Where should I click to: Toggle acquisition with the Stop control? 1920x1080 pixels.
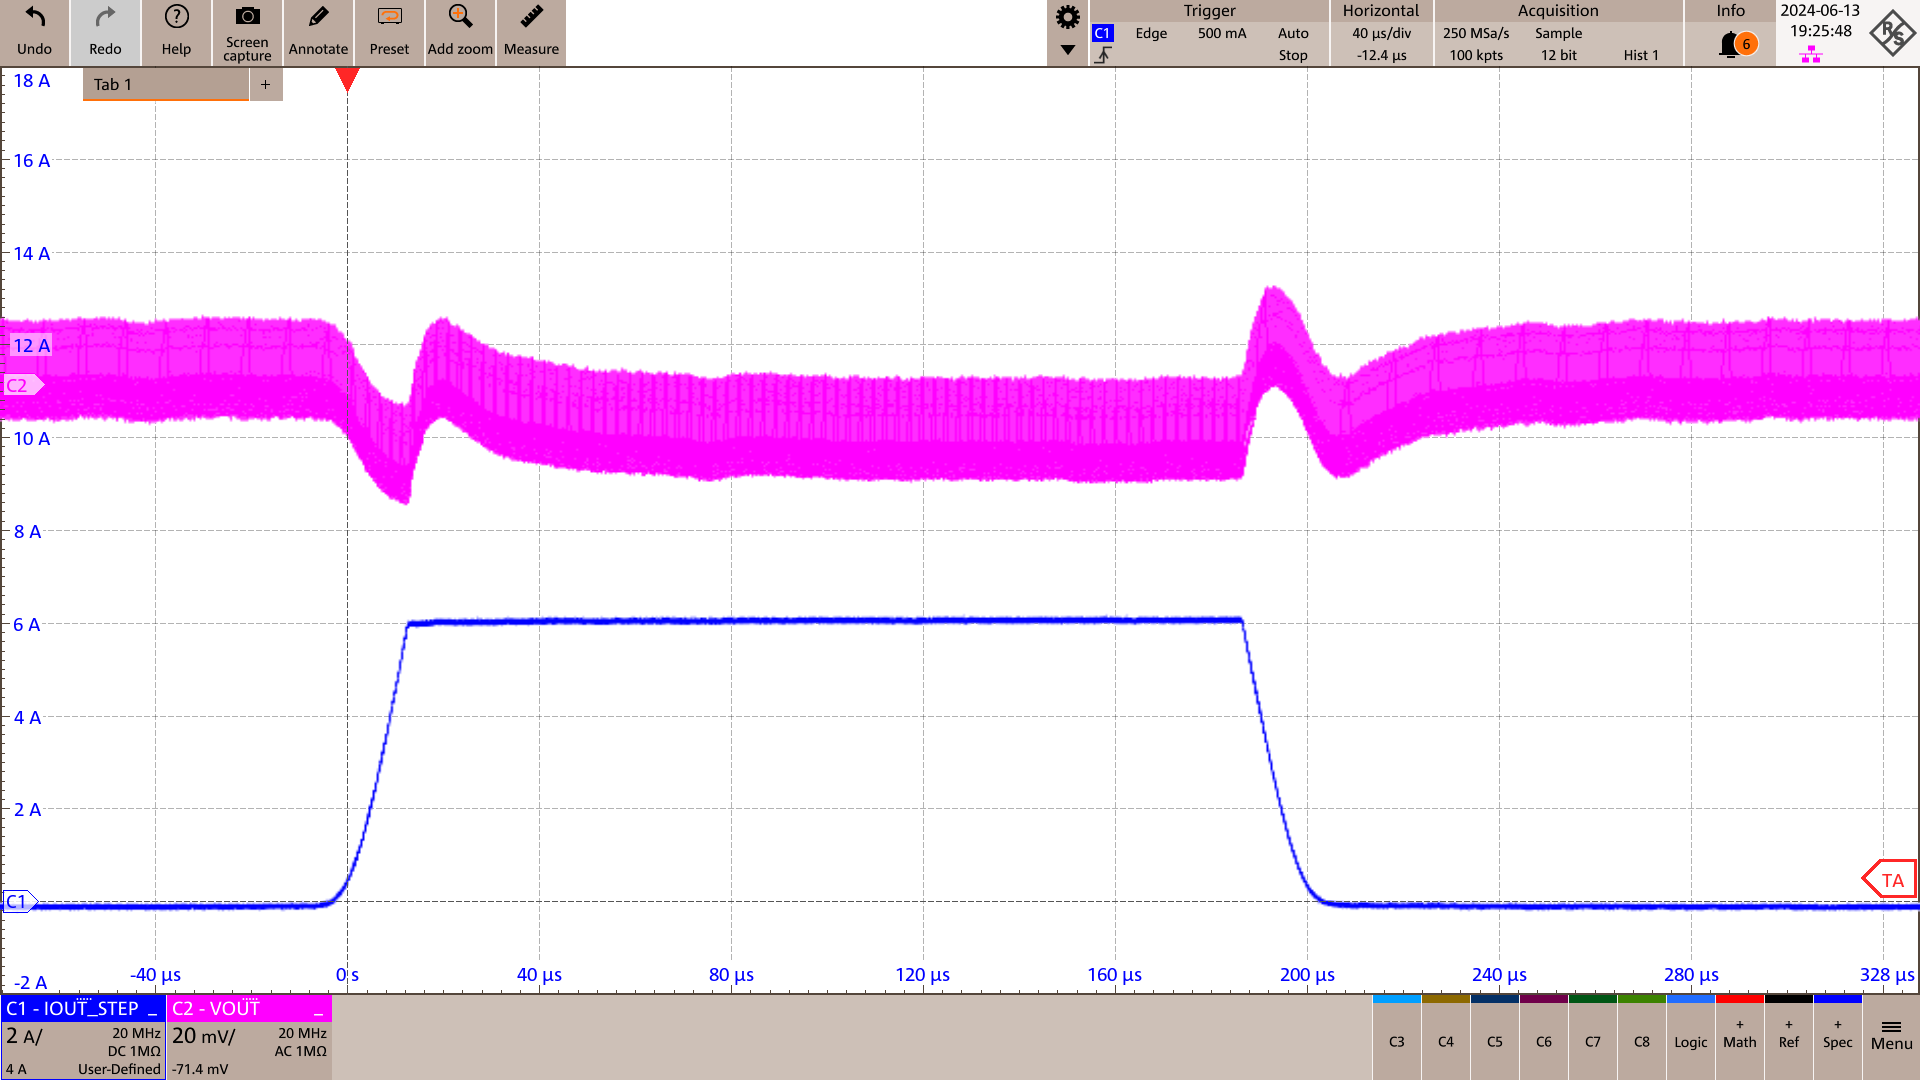point(1293,55)
